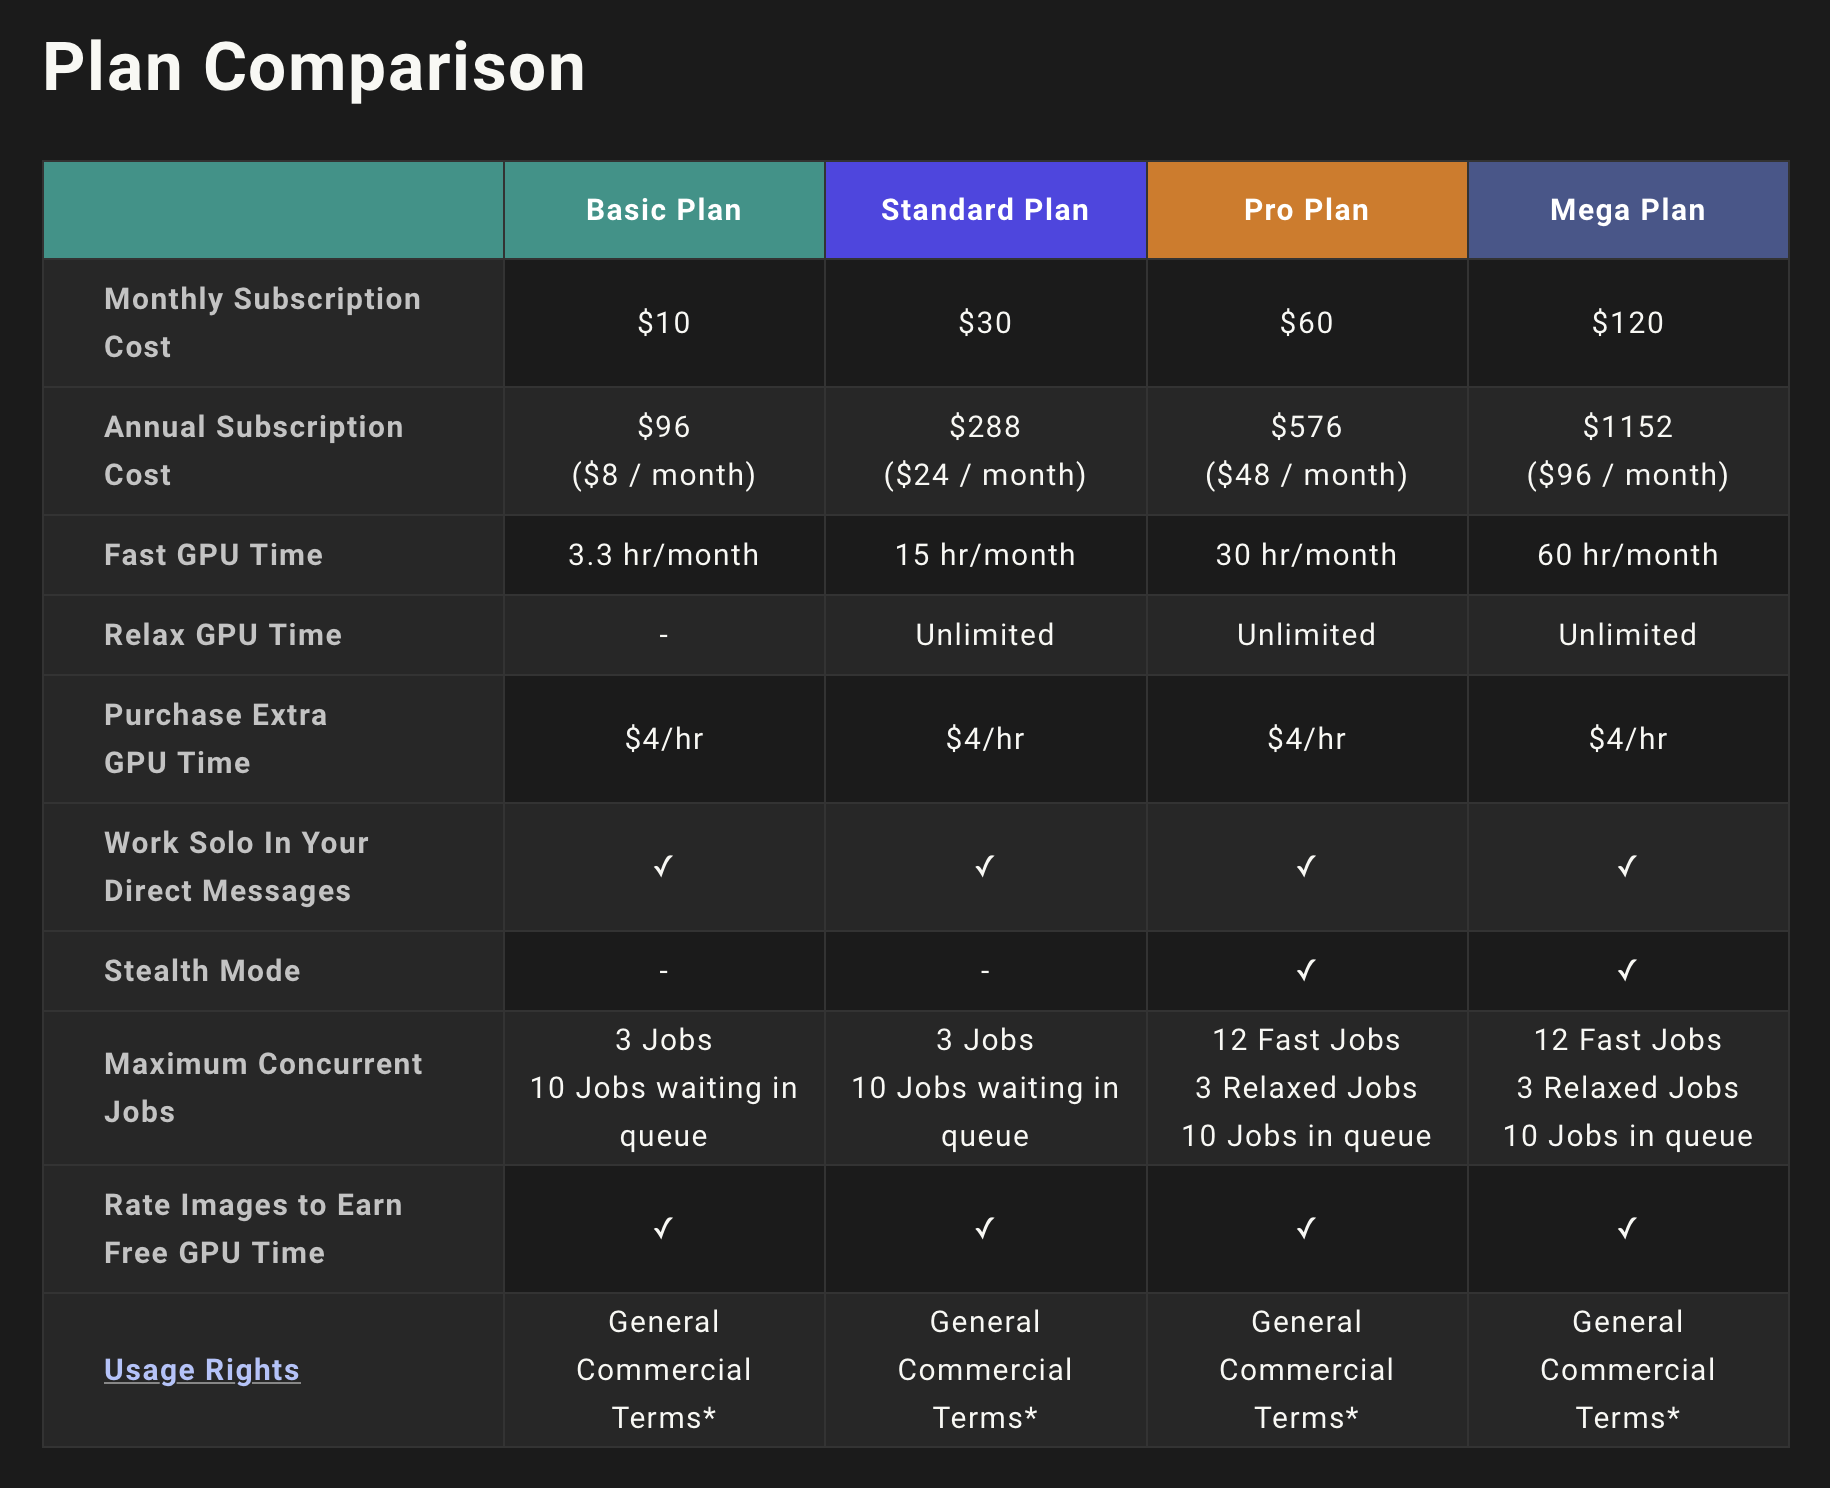The height and width of the screenshot is (1488, 1830).
Task: Click the $10 monthly cost cell
Action: [x=664, y=323]
